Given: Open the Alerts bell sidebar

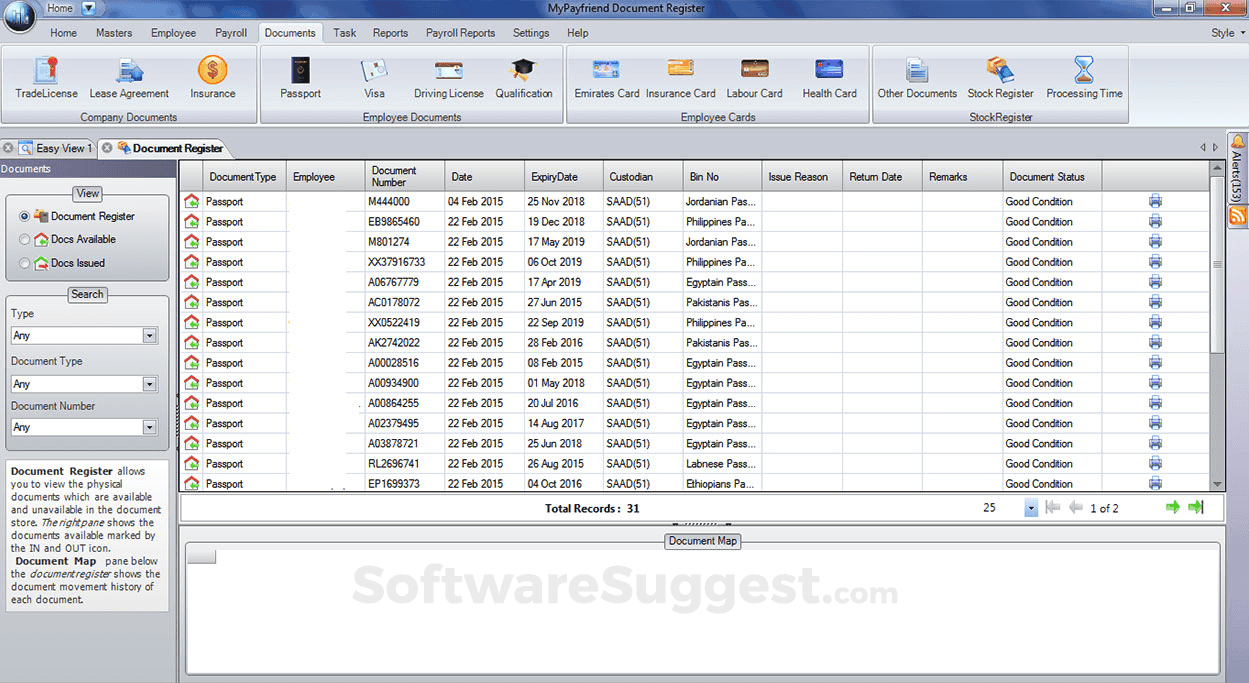Looking at the screenshot, I should 1238,166.
